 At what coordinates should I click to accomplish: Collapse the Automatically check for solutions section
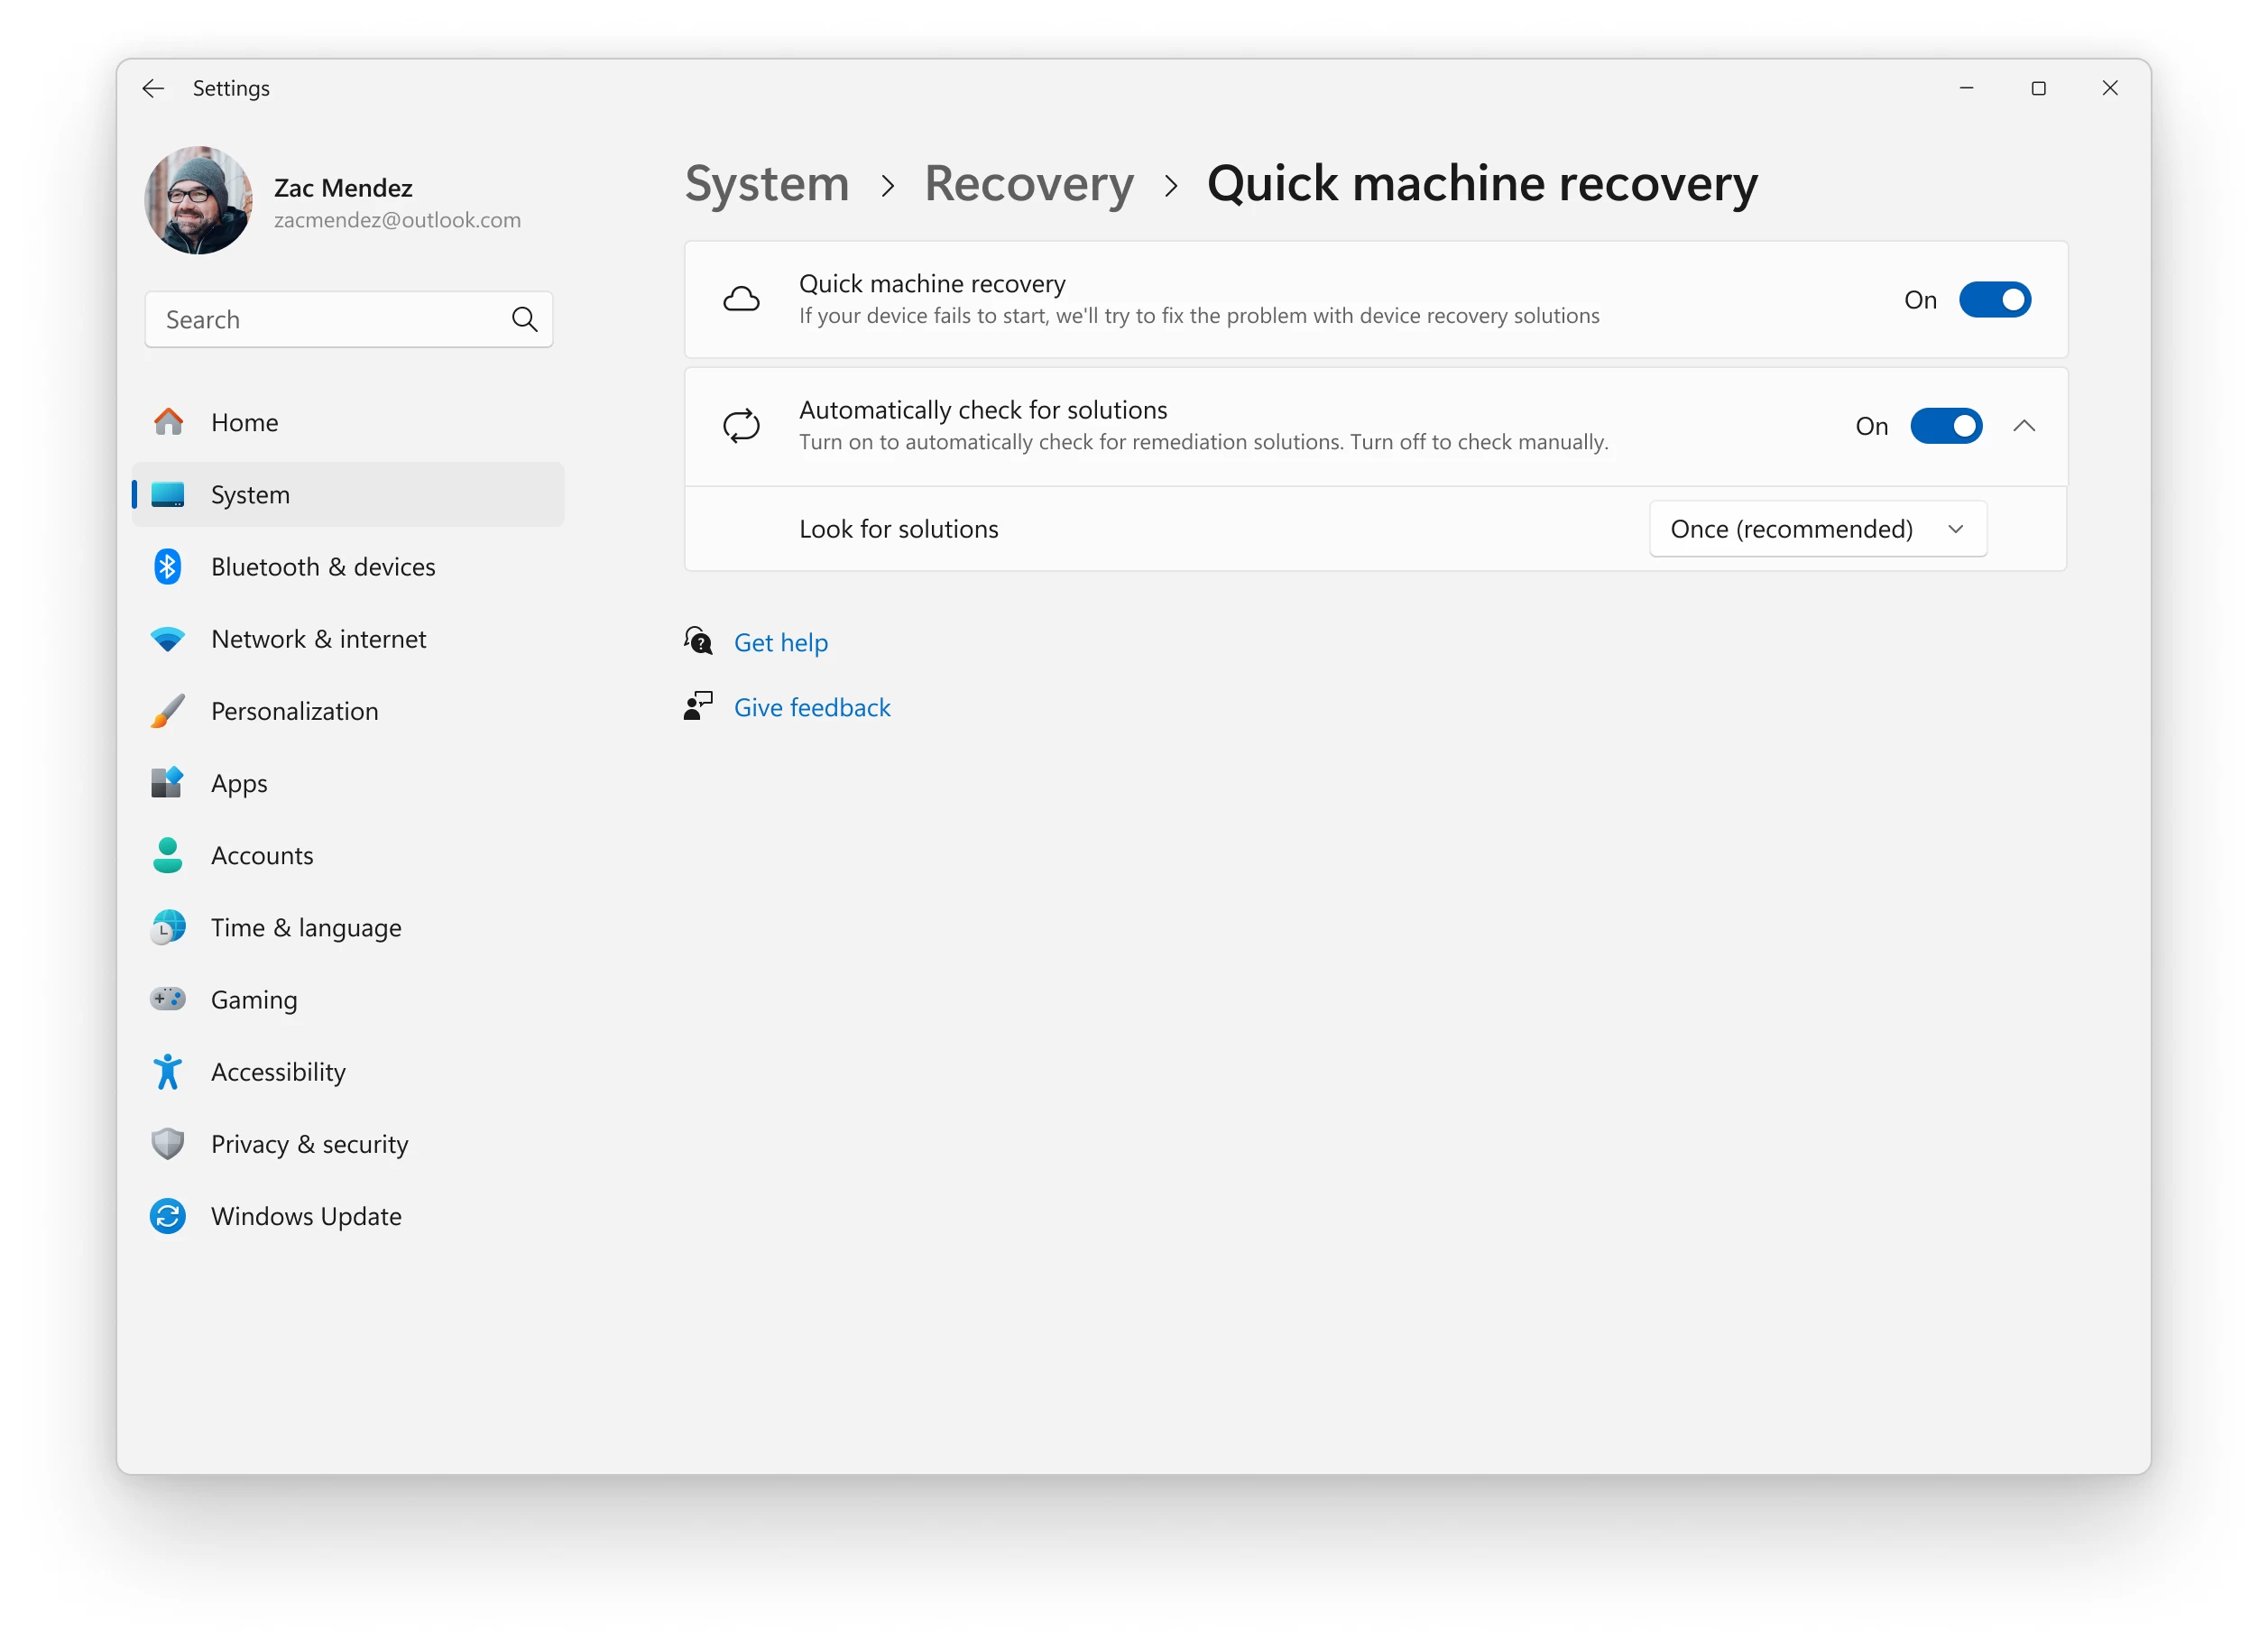tap(2024, 425)
